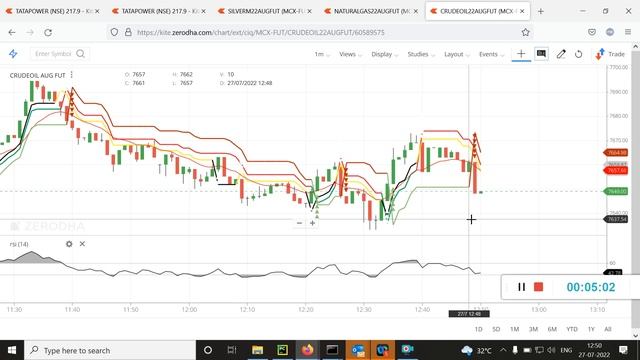Close the NATURALGAS22AUGFUT tab
Viewport: 640px width, 360px height.
416,11
